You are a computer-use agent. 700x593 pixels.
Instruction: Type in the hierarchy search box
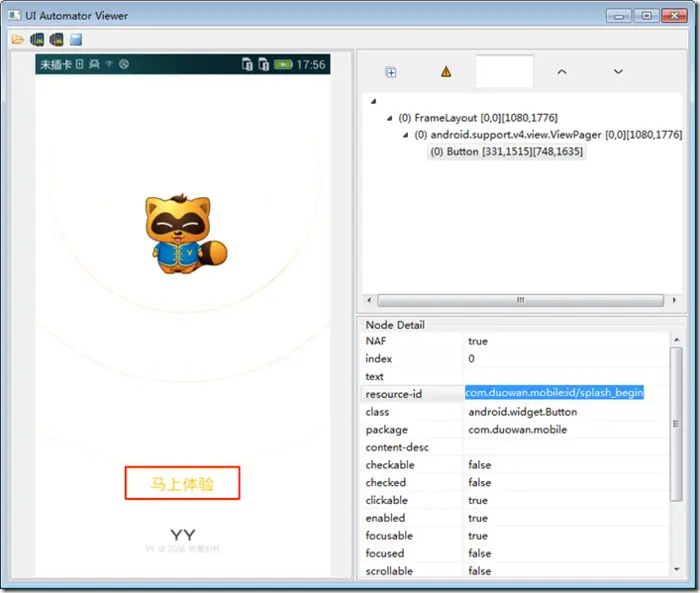coord(504,71)
